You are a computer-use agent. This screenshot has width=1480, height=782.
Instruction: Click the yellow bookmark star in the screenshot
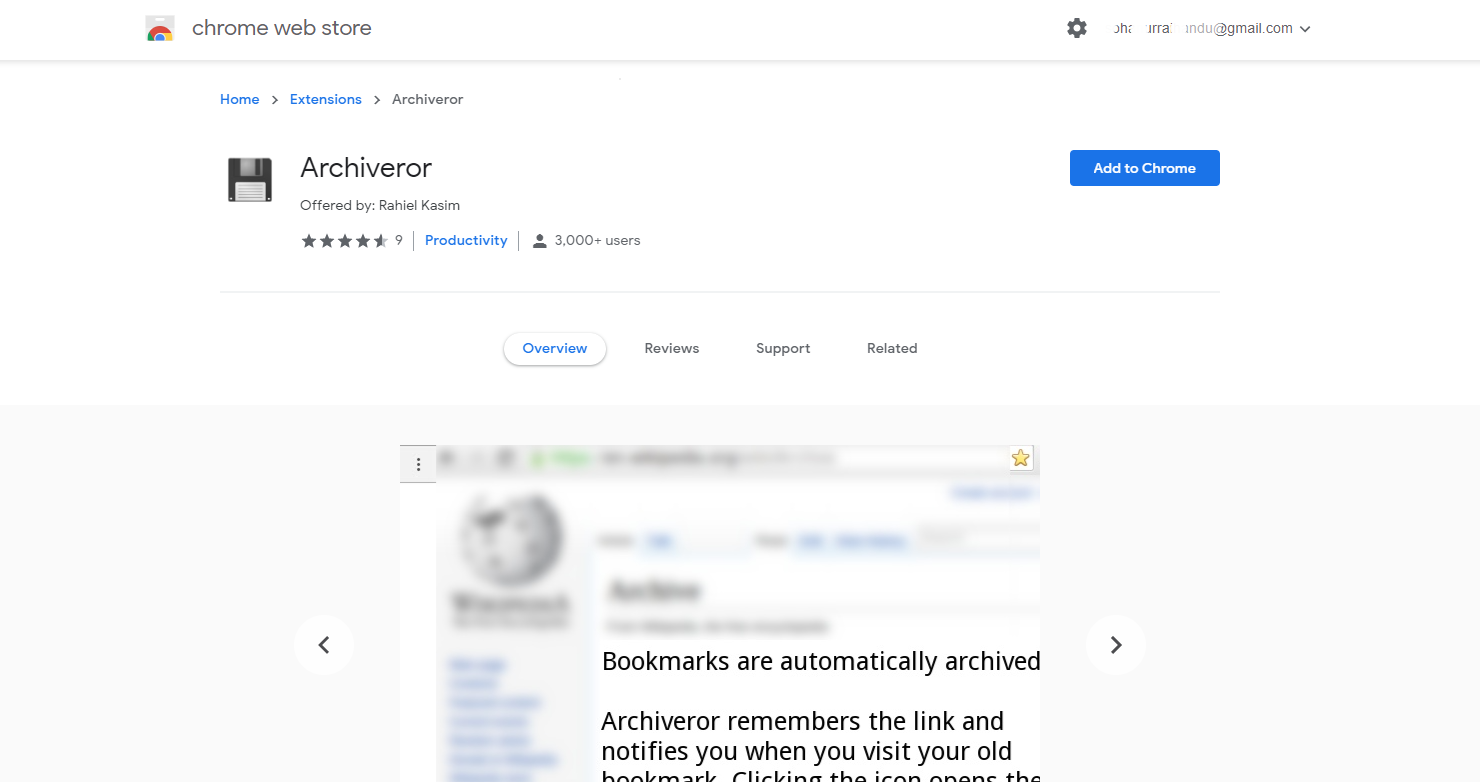1021,458
